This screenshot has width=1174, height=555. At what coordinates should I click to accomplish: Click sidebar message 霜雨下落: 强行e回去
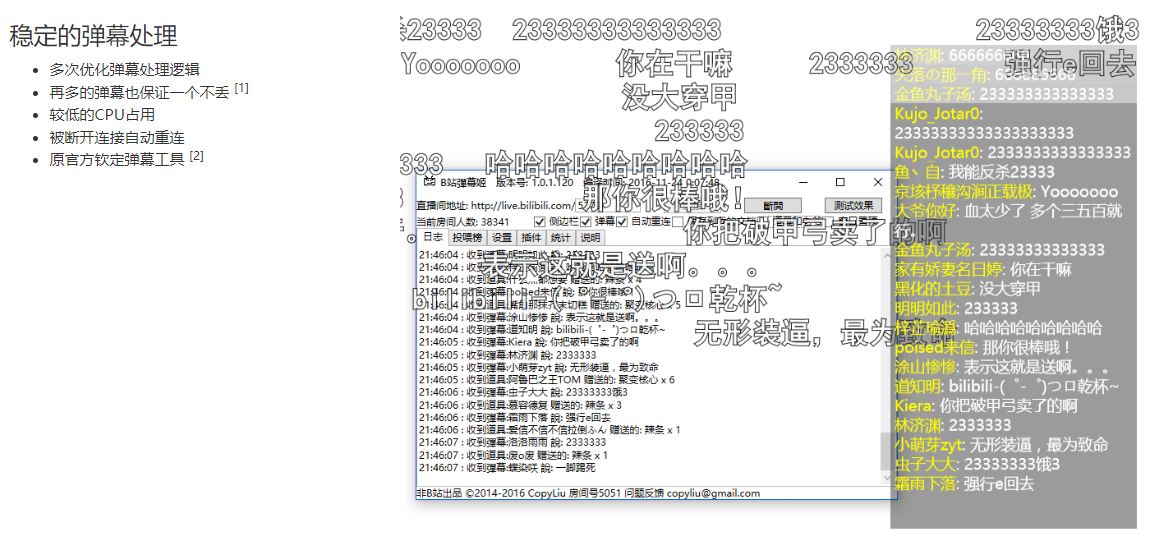point(964,484)
